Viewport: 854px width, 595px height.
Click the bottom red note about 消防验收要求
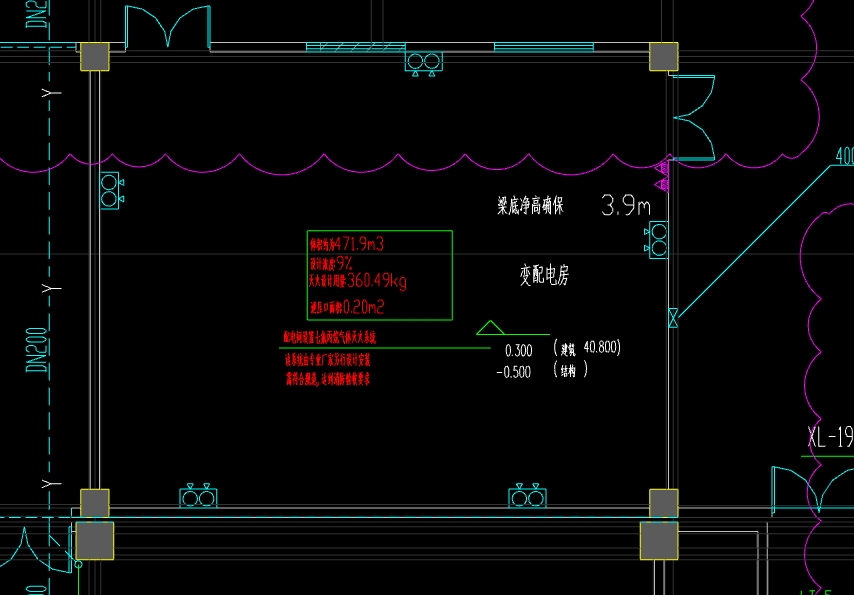point(327,378)
